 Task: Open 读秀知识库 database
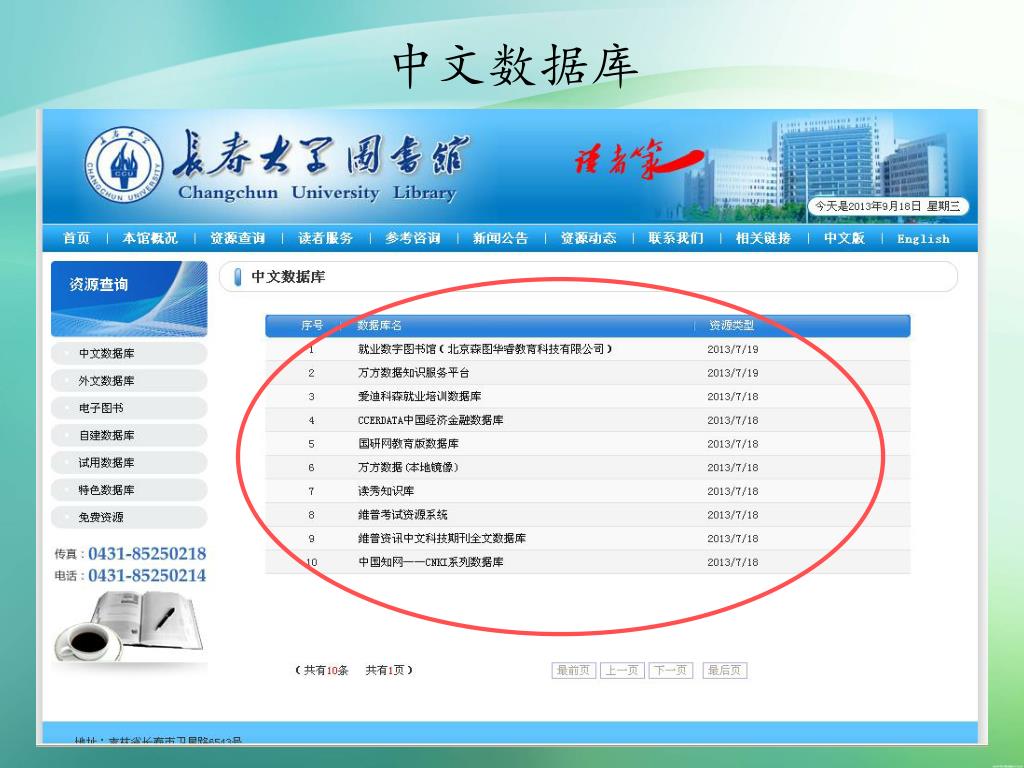pos(385,491)
